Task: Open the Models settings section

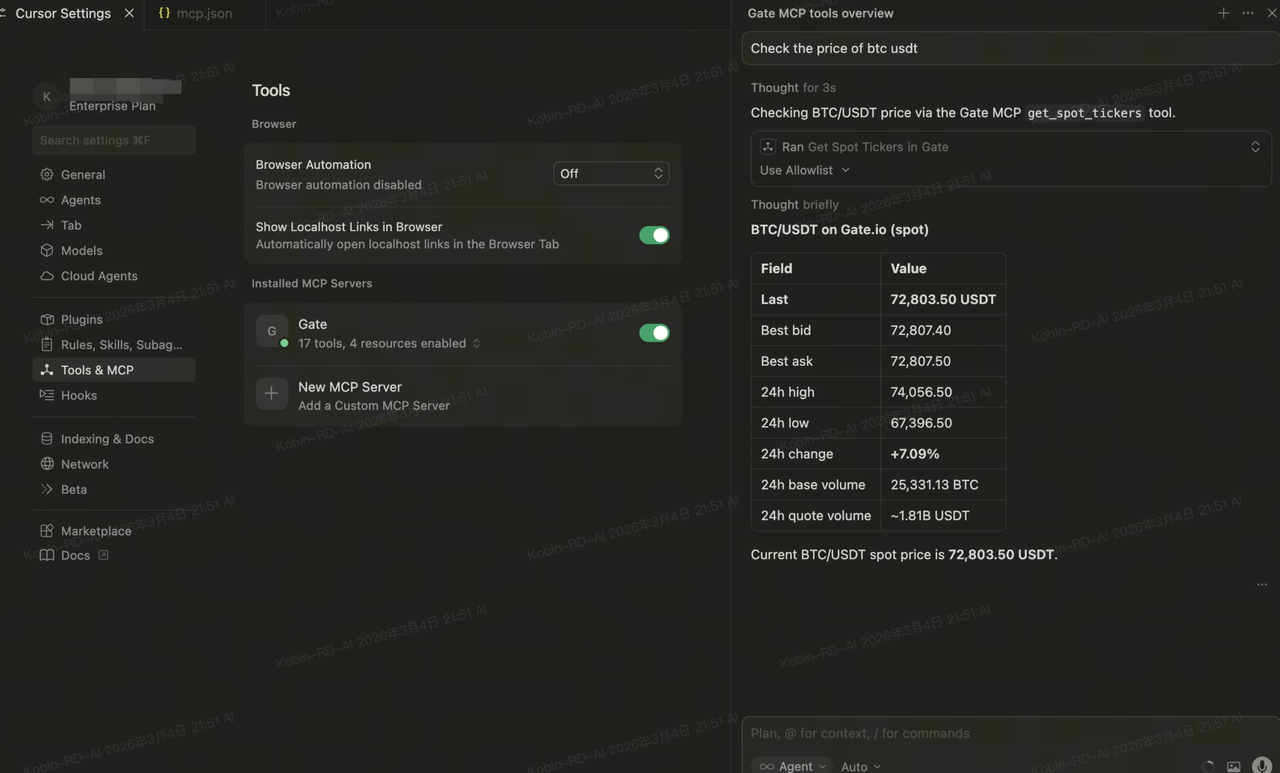Action: [x=81, y=250]
